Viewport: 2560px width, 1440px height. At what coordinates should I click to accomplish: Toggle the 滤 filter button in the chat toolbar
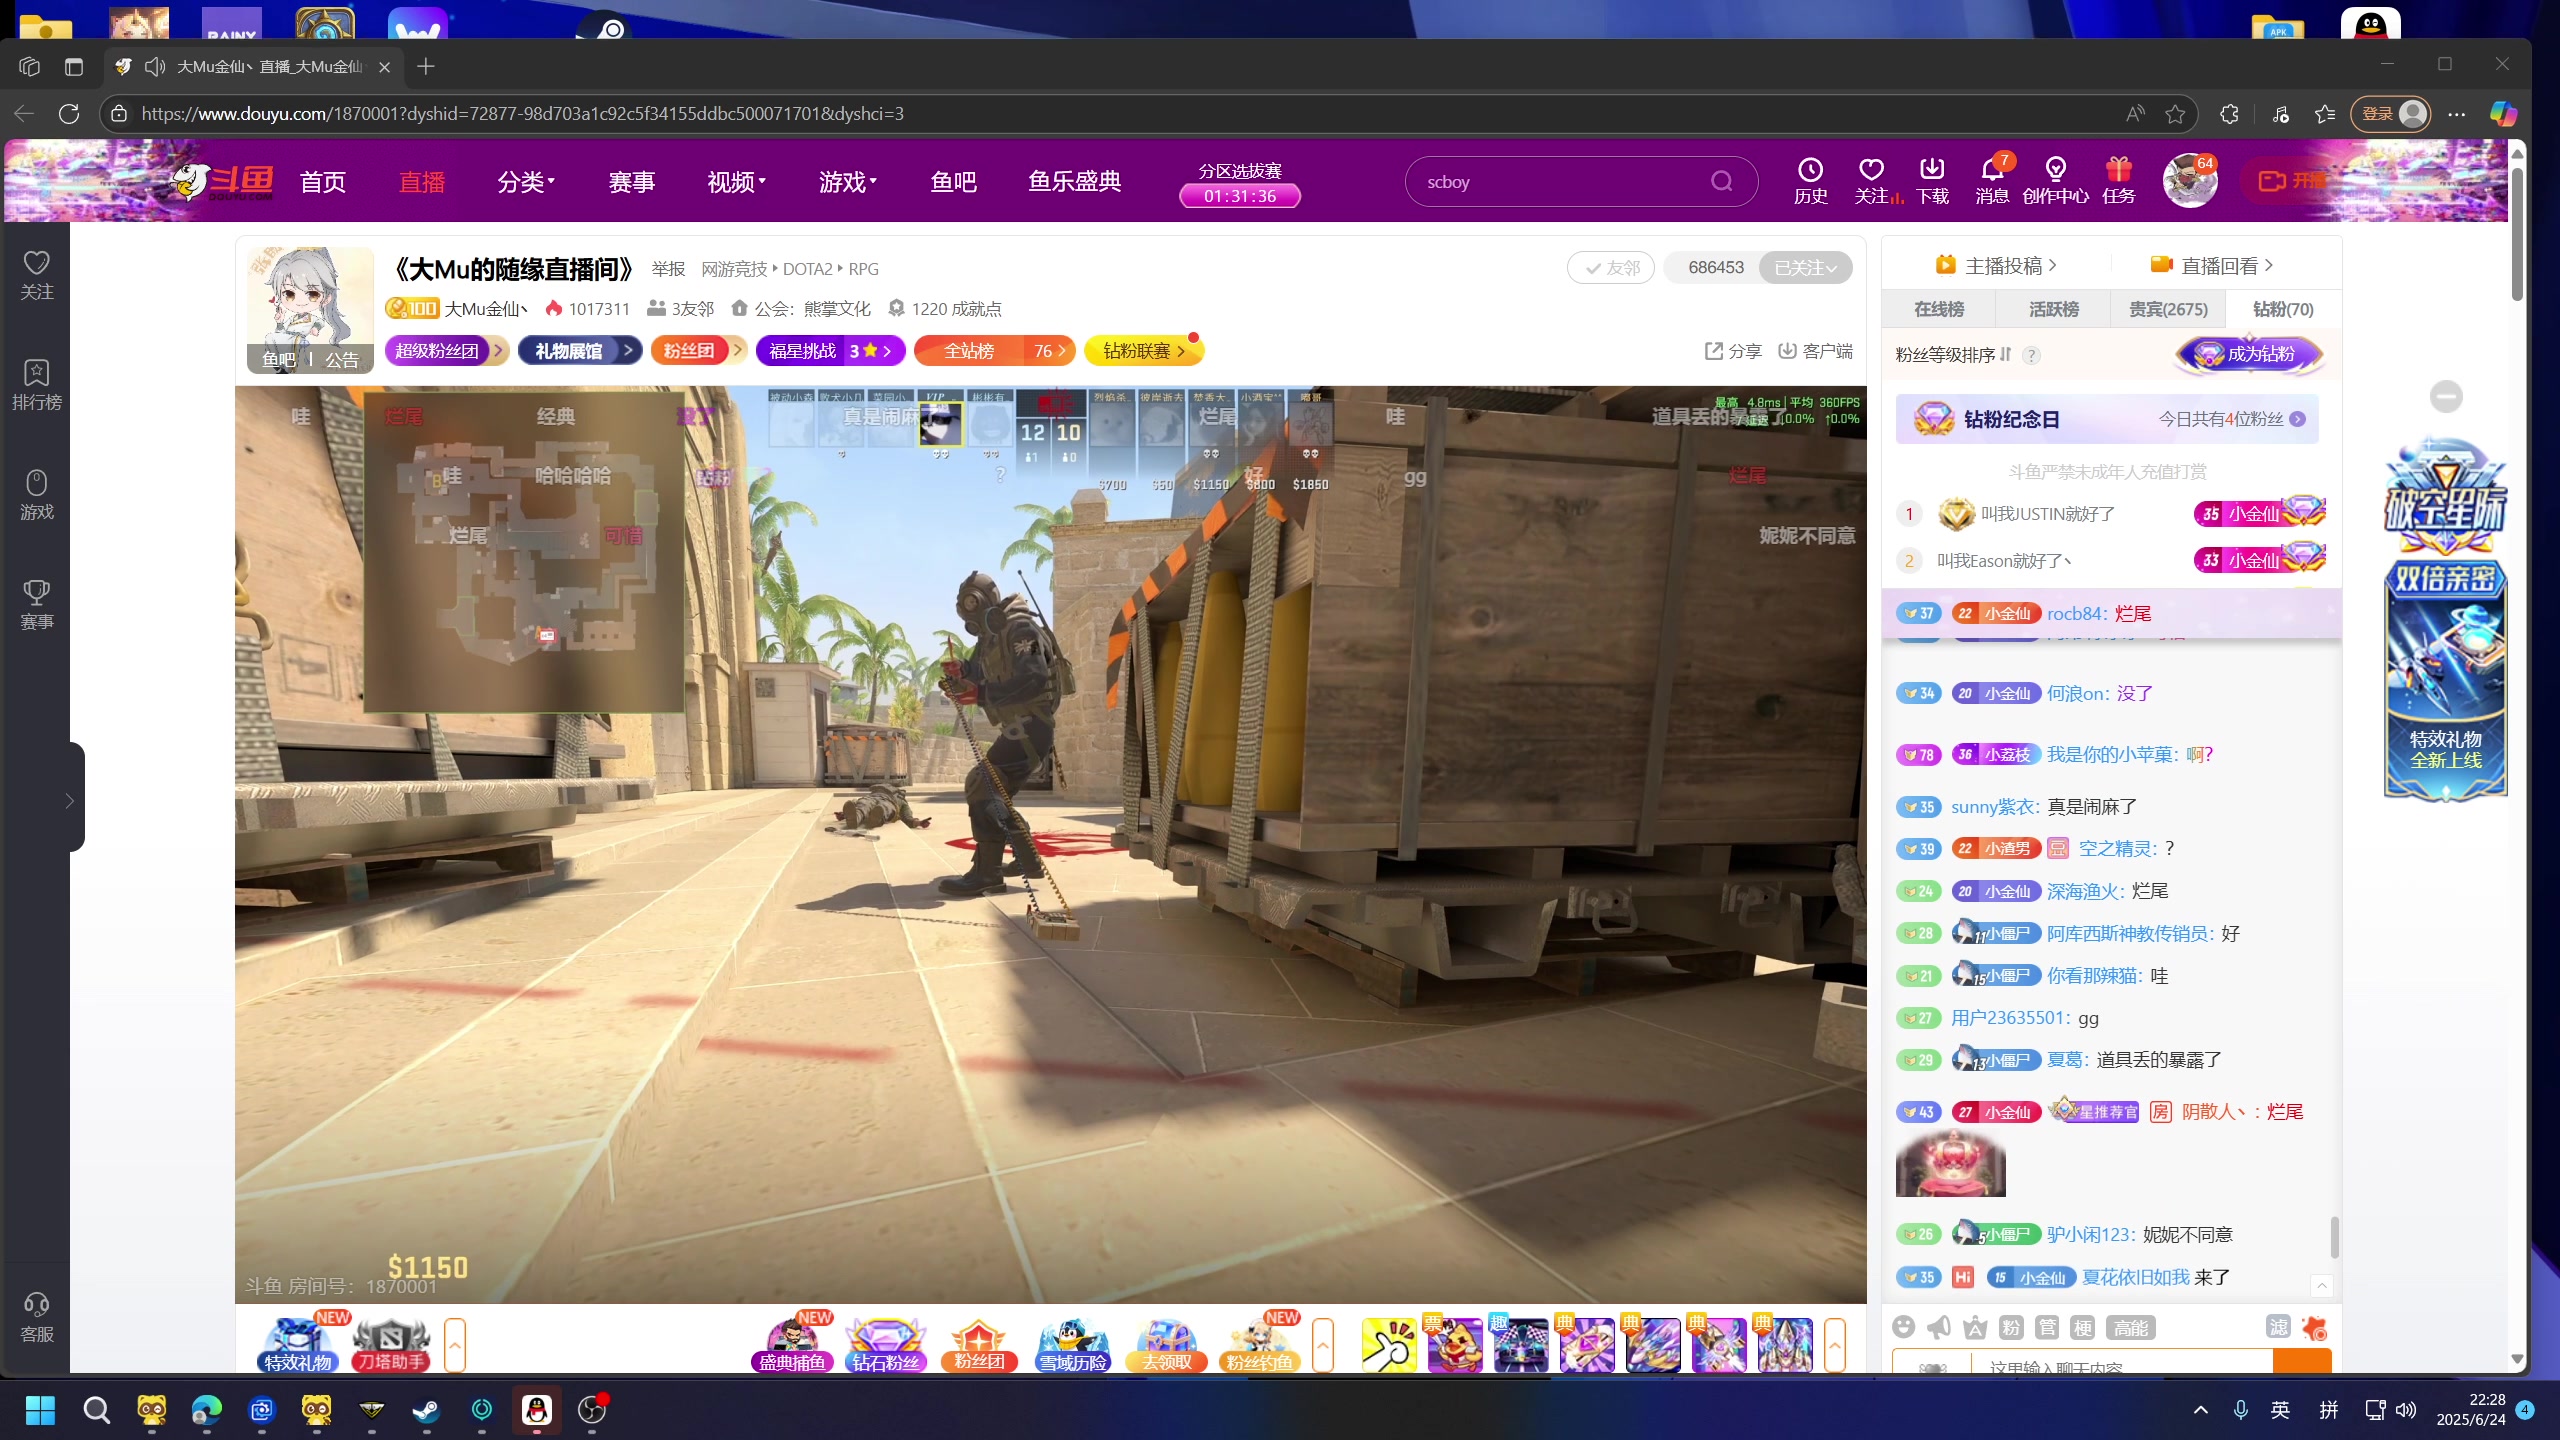[2278, 1326]
